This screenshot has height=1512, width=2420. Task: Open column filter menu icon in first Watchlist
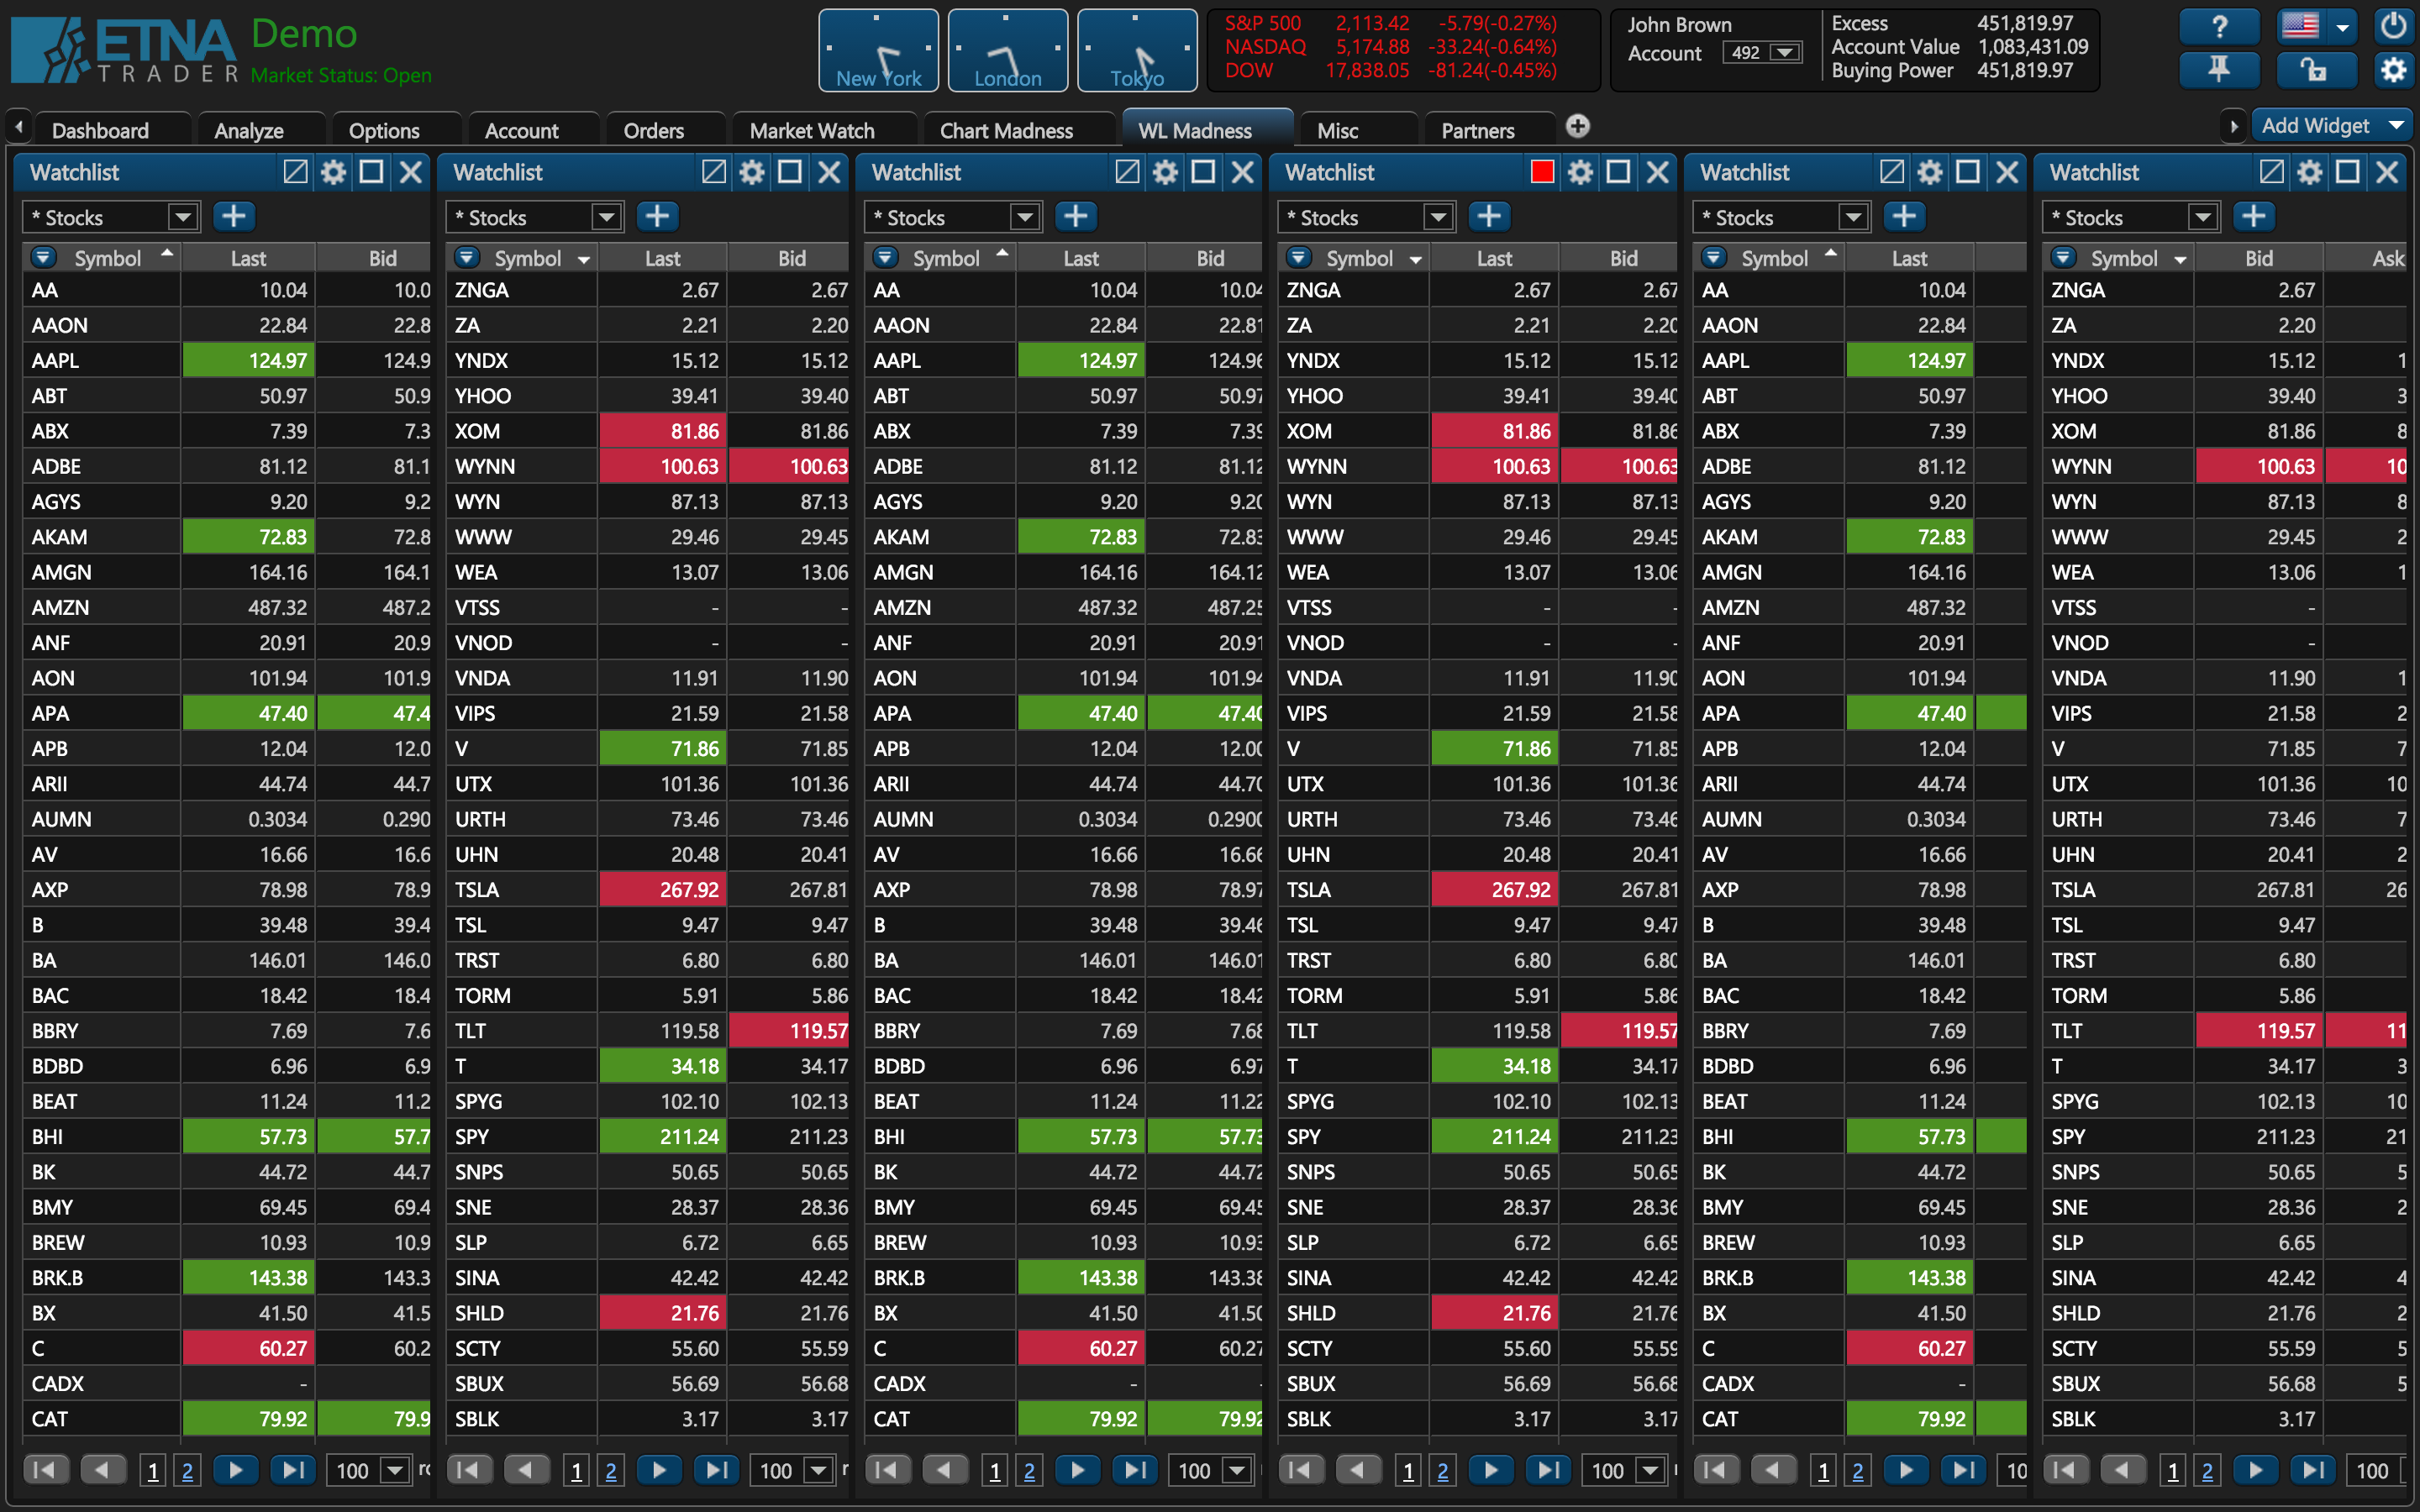click(x=43, y=258)
